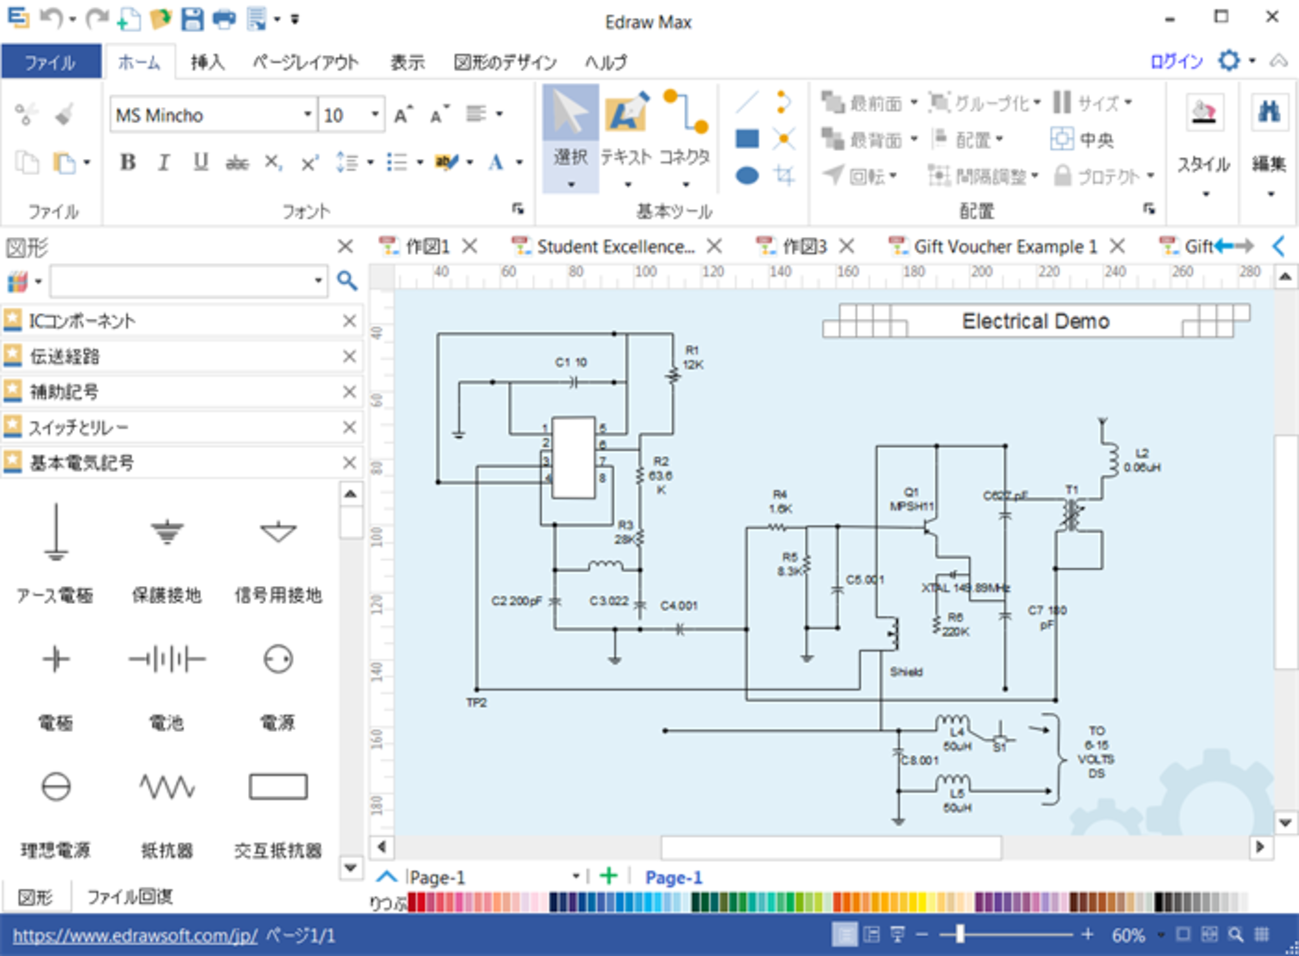1299x956 pixels.
Task: Toggle italic text formatting
Action: coord(164,162)
